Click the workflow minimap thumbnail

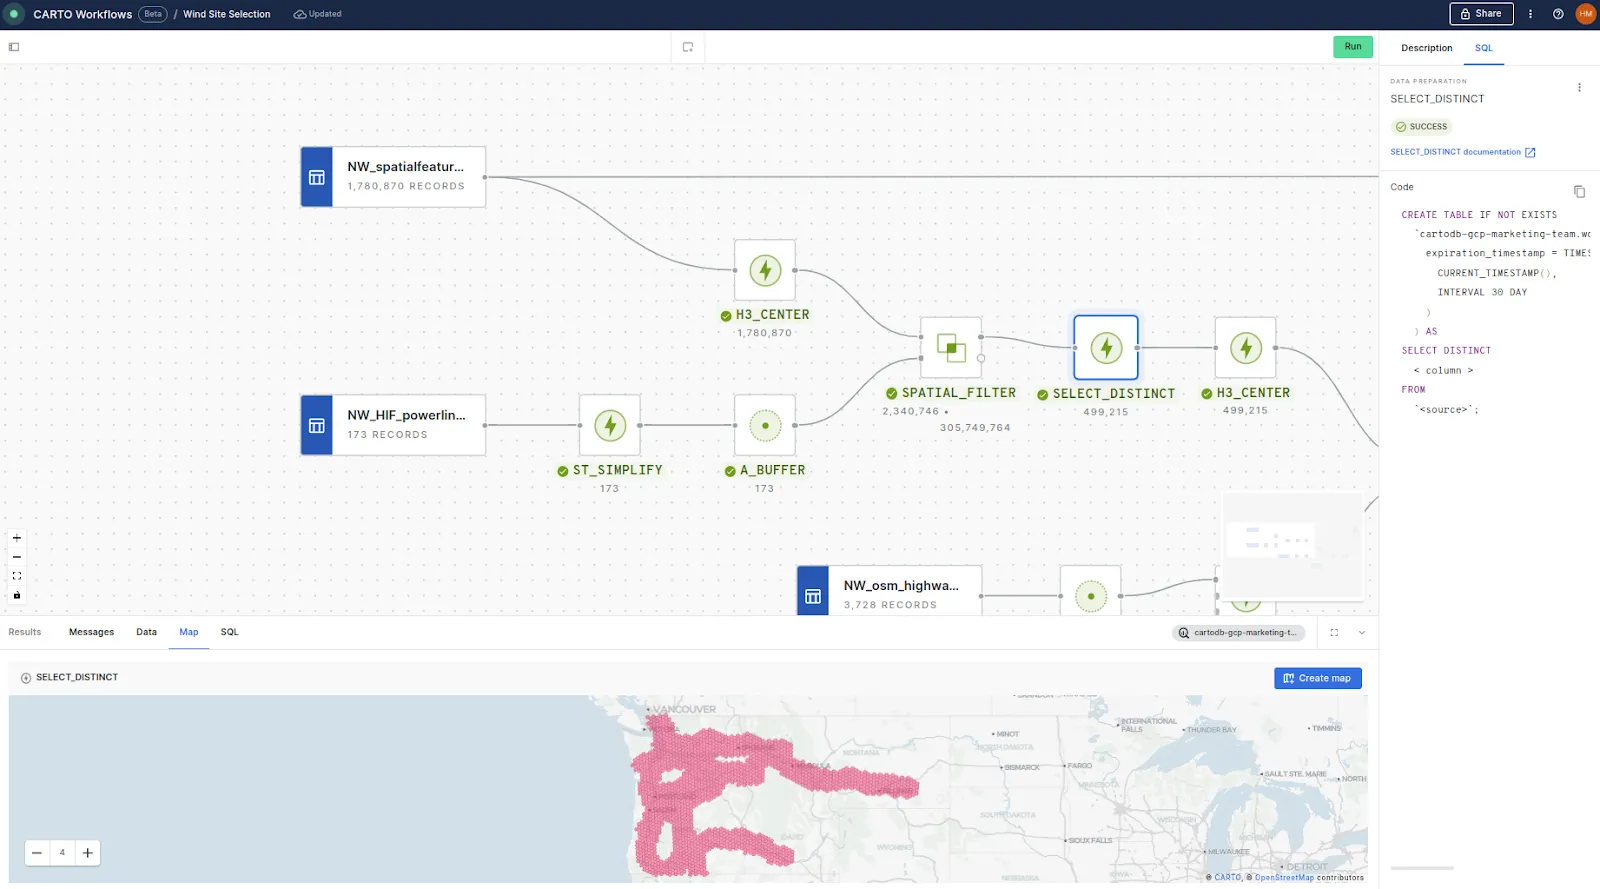[1293, 544]
